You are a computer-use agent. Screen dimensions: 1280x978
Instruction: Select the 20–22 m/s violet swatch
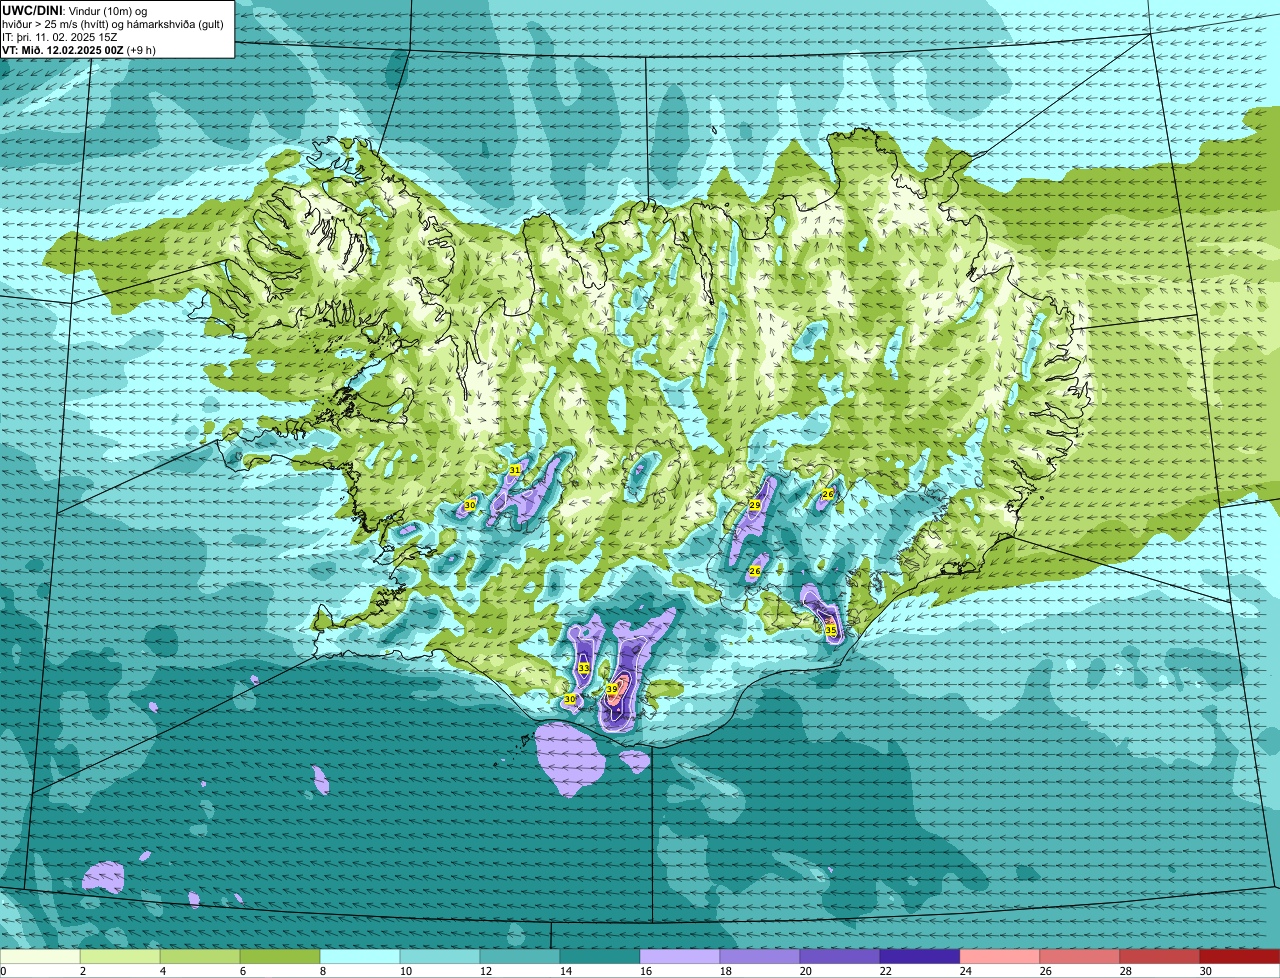(840, 956)
